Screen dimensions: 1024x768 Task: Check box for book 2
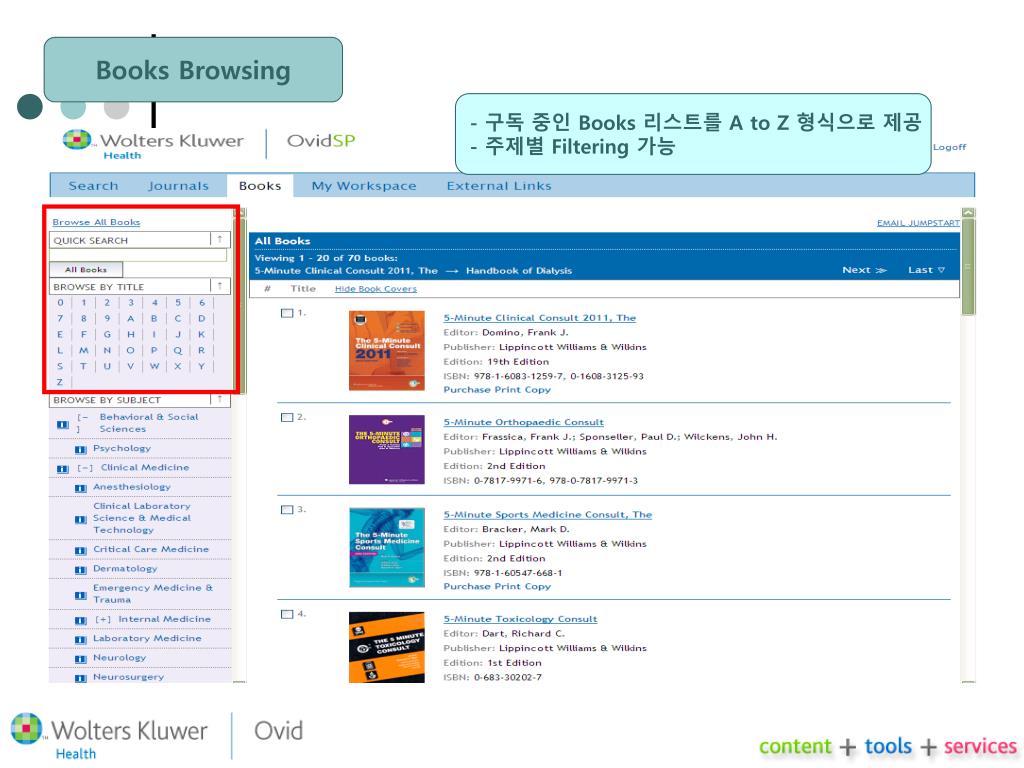pos(287,417)
